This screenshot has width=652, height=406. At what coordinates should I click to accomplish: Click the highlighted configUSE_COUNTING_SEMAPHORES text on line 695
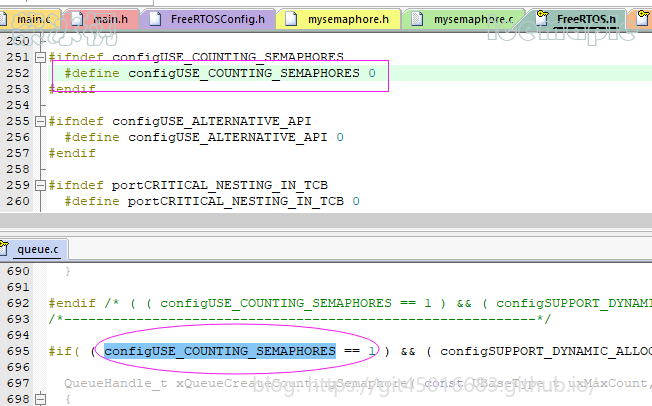click(219, 351)
